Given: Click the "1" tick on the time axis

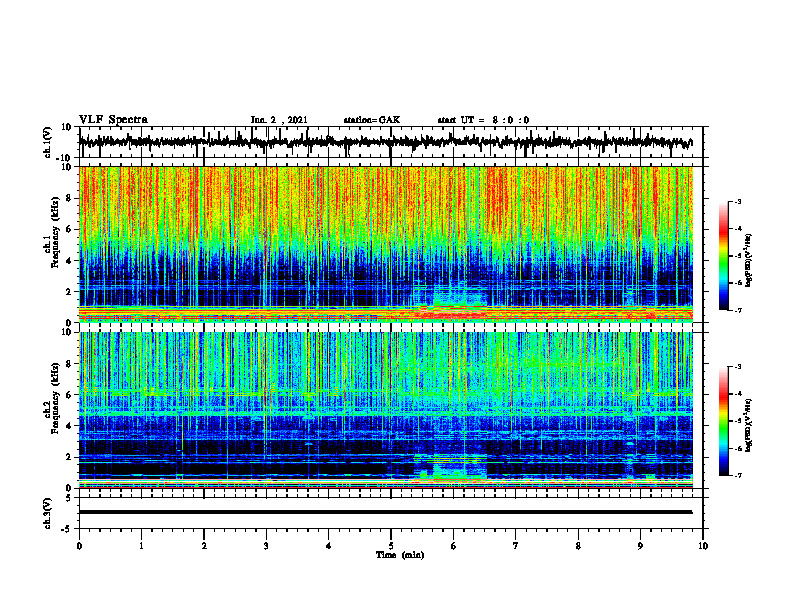Looking at the screenshot, I should point(141,546).
